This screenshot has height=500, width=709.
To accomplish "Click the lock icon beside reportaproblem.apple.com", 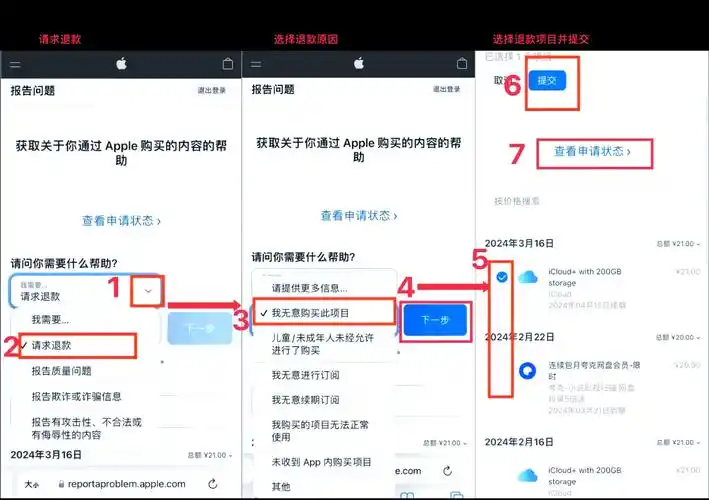I will (61, 484).
